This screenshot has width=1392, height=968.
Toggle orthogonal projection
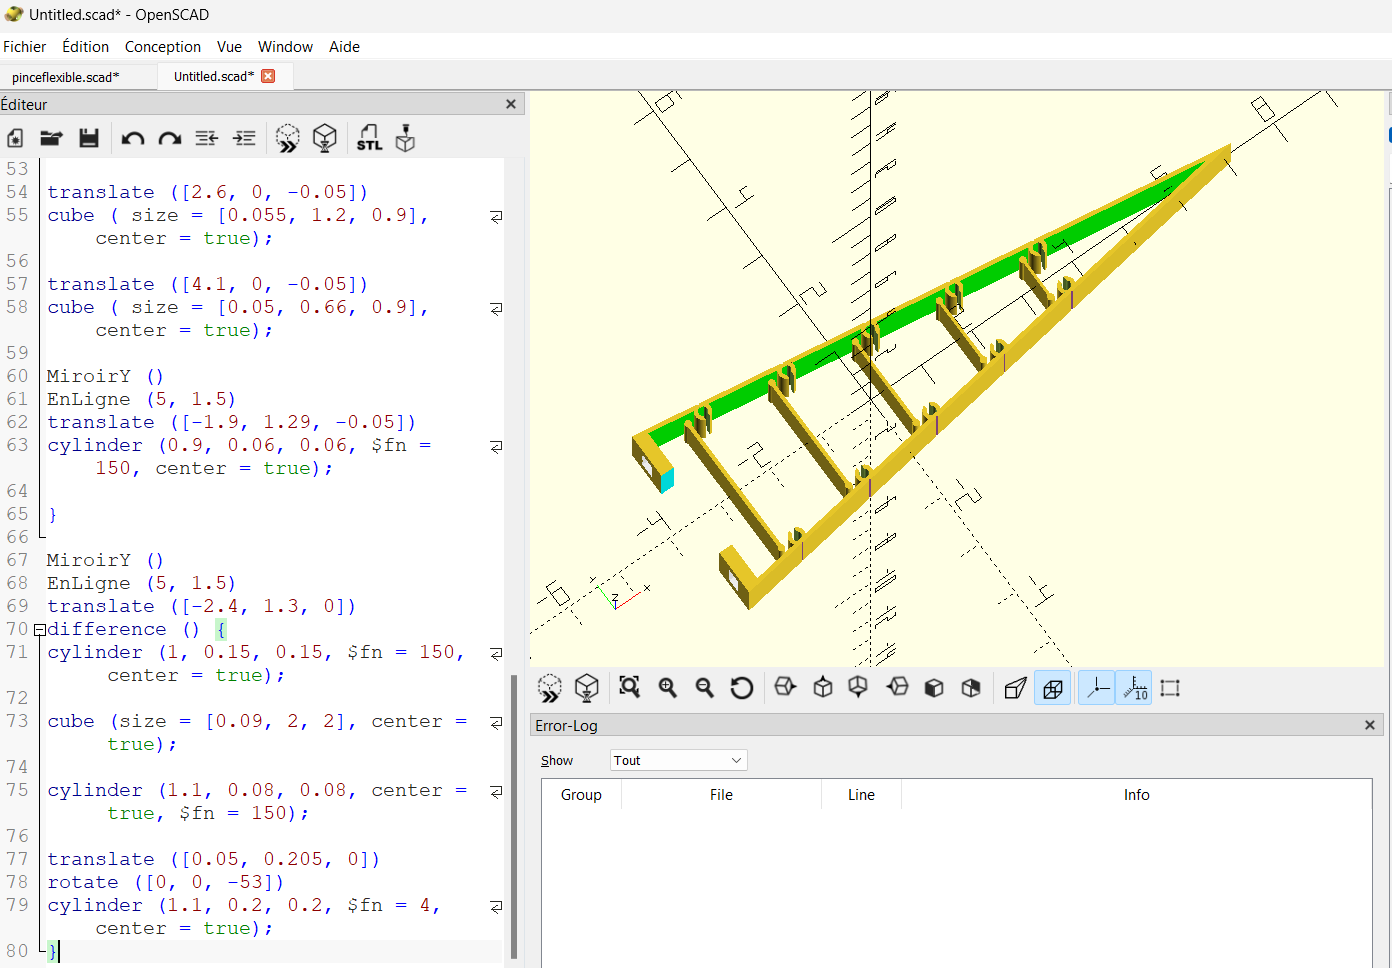click(1053, 688)
